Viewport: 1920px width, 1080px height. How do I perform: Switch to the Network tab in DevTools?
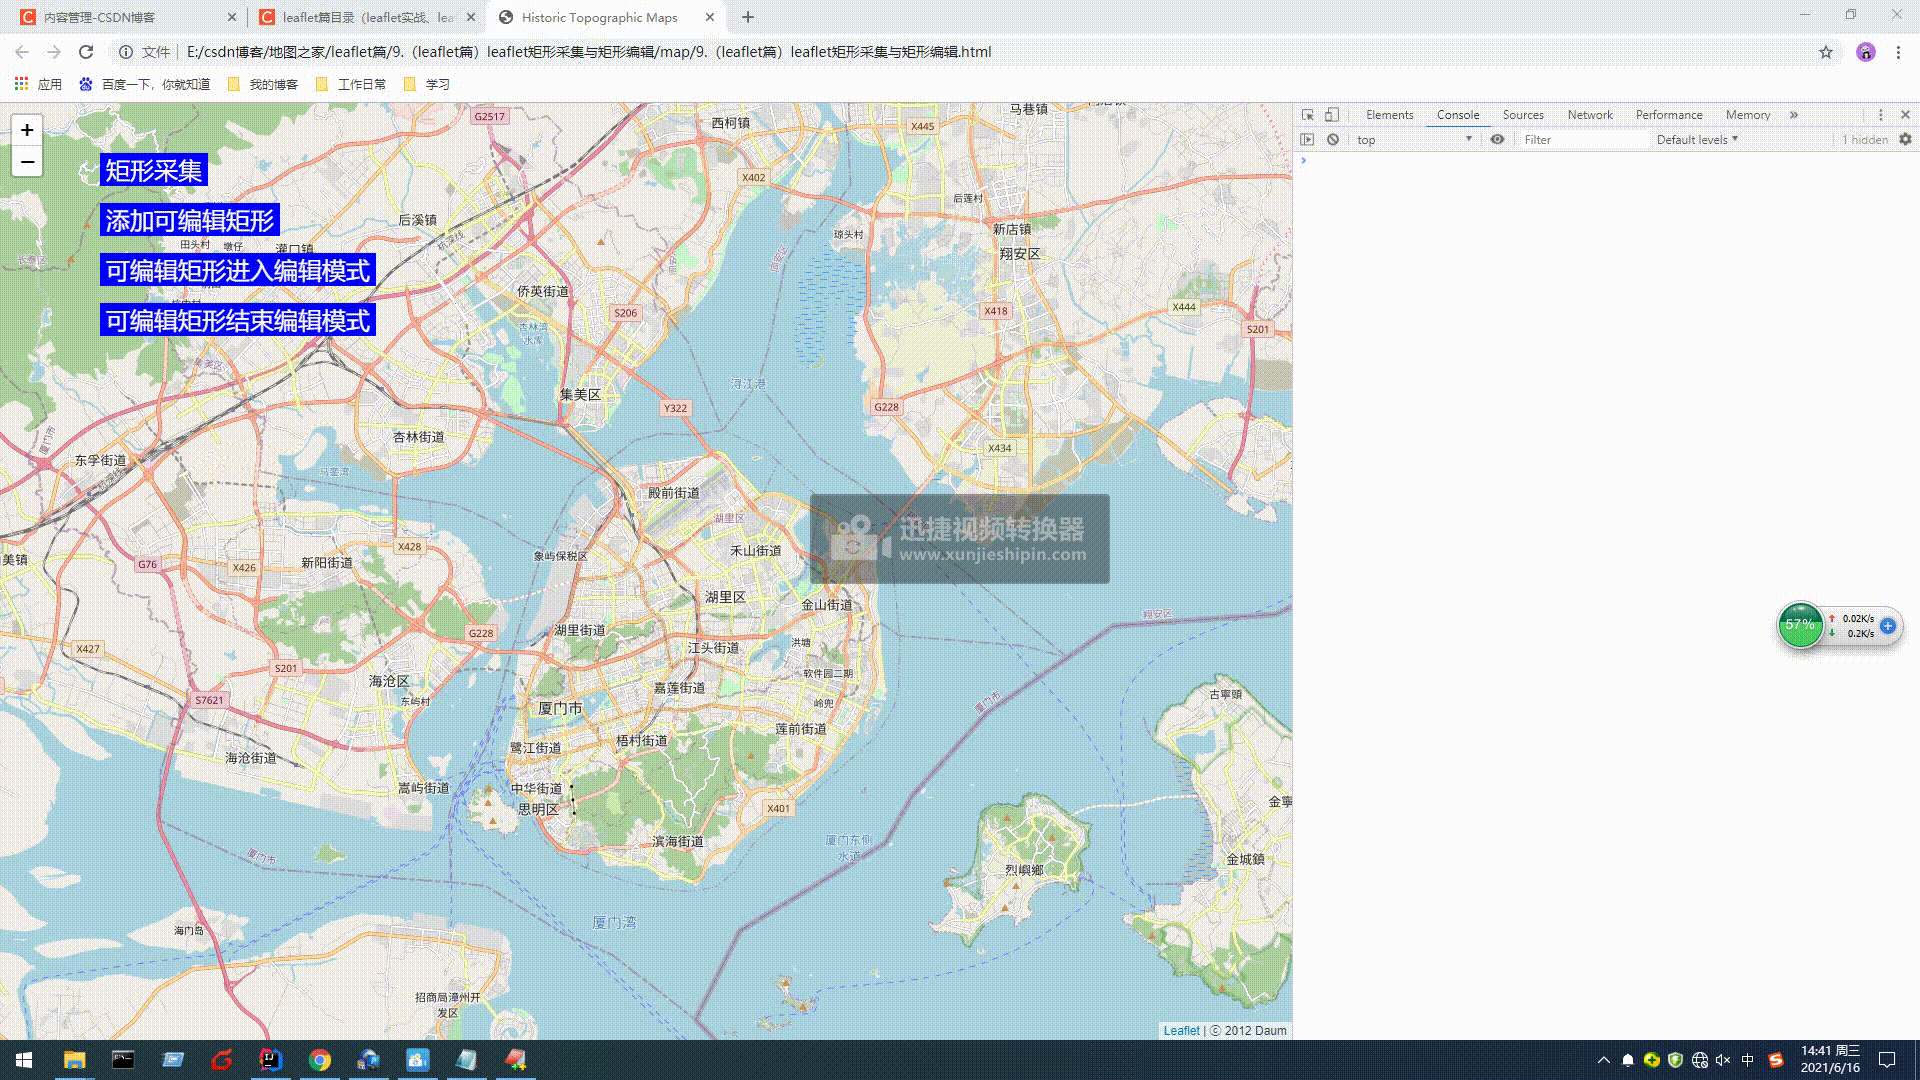coord(1589,114)
